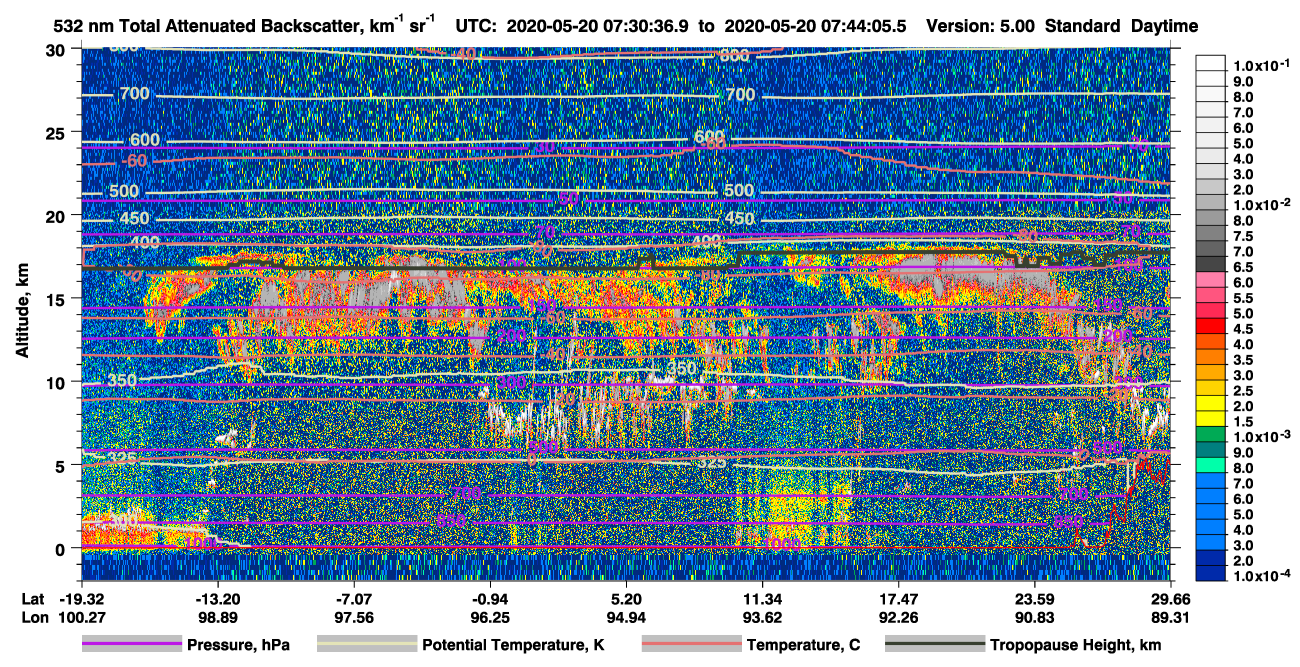Click longitude value 100.27

pyautogui.click(x=82, y=617)
